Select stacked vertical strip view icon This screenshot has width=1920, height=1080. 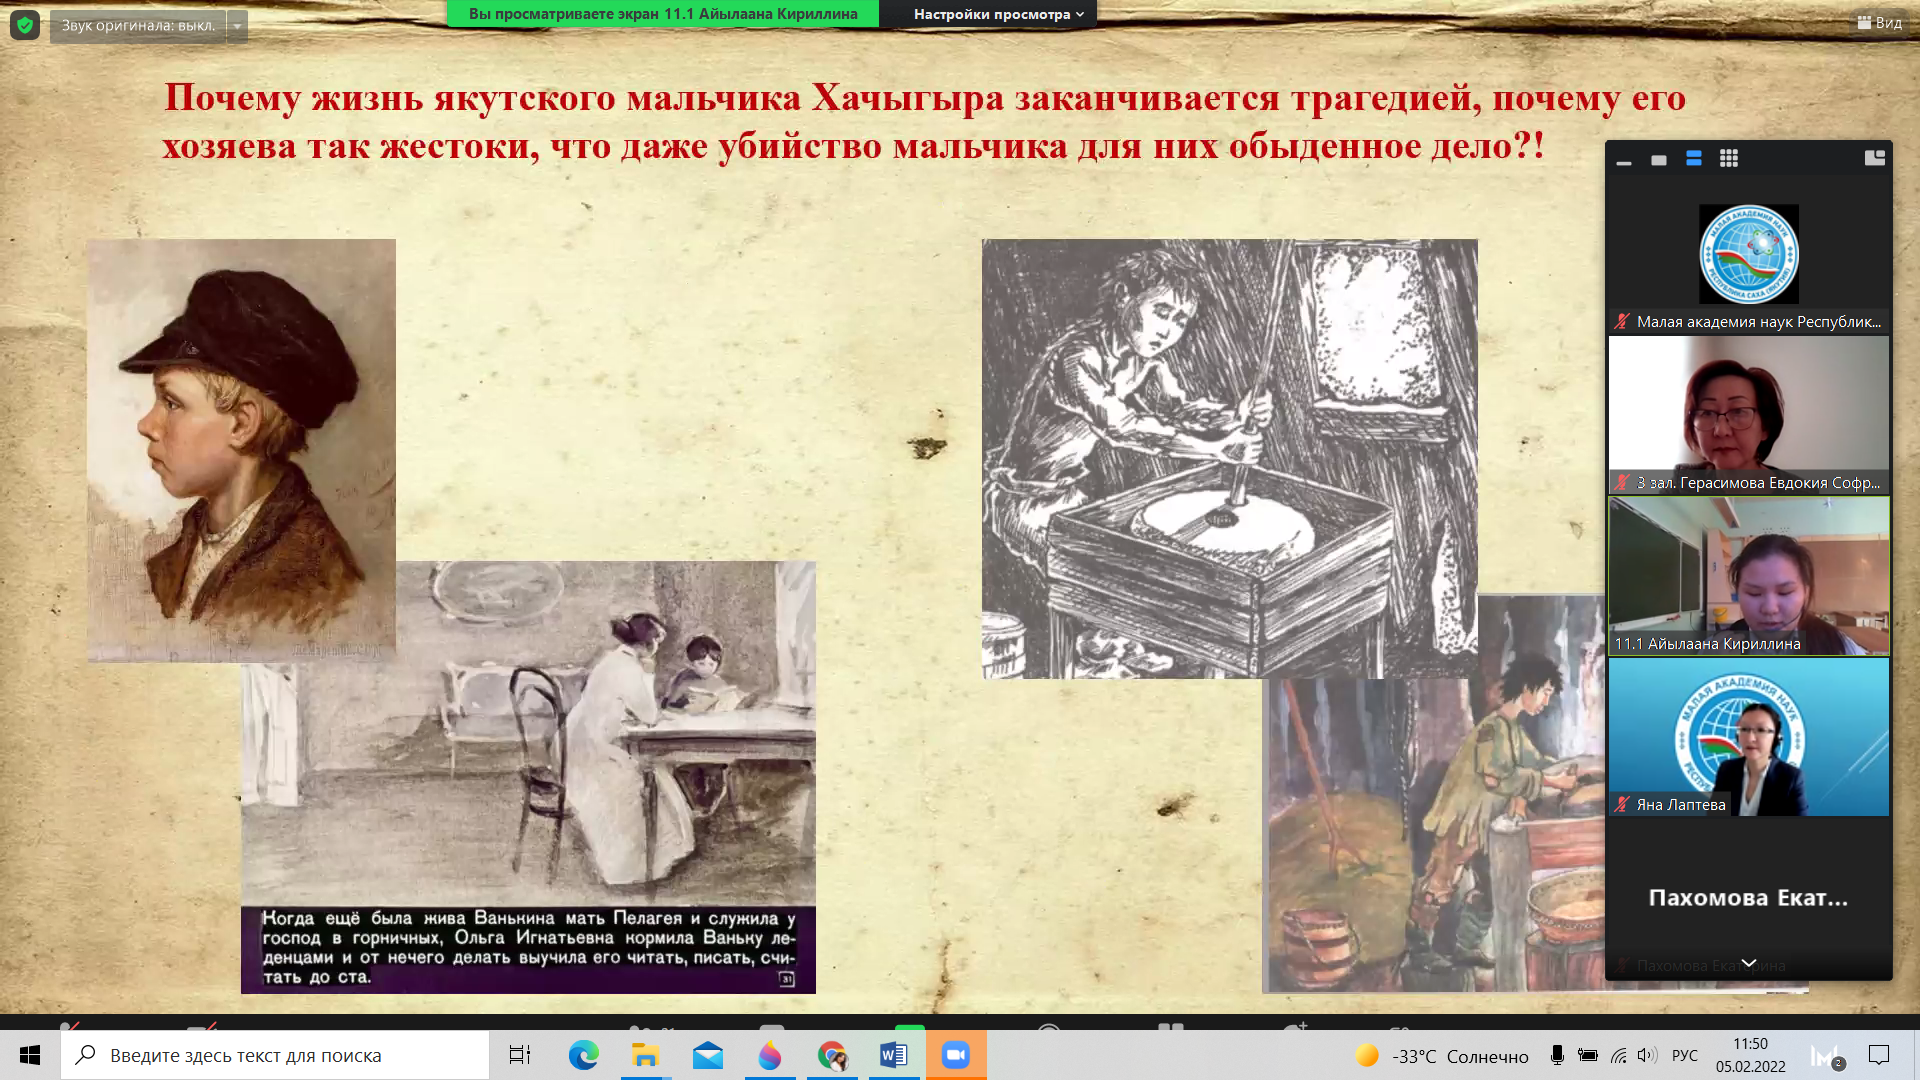(1693, 159)
